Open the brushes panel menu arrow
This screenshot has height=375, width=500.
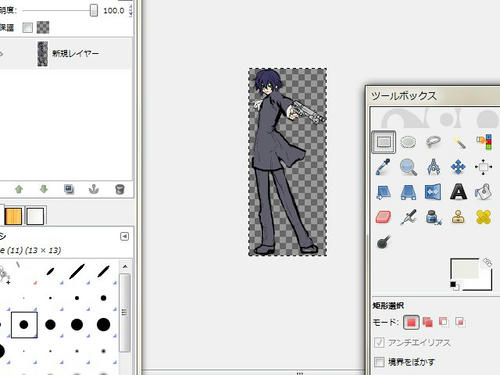[124, 236]
